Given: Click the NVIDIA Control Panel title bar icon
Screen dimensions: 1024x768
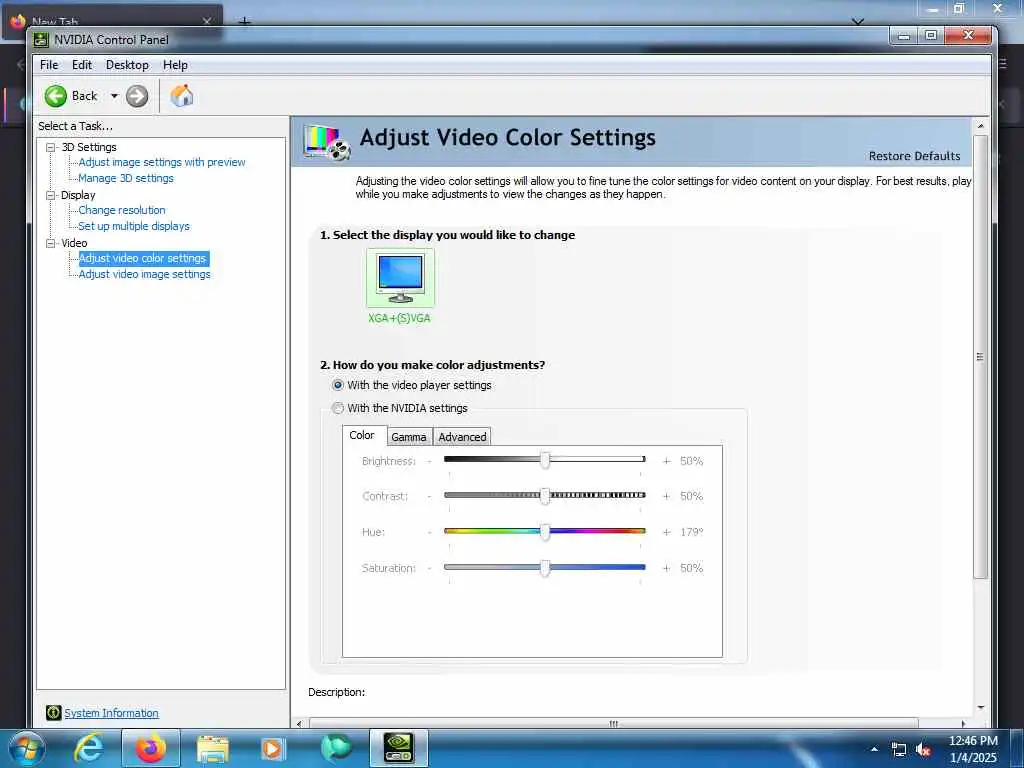Looking at the screenshot, I should click(x=41, y=40).
